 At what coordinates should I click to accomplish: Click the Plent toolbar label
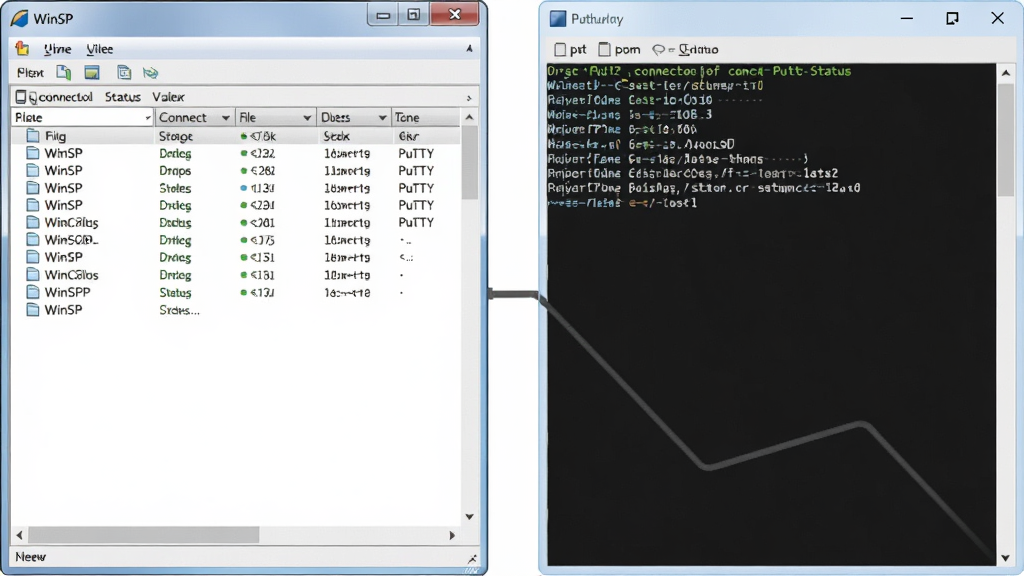[x=30, y=72]
